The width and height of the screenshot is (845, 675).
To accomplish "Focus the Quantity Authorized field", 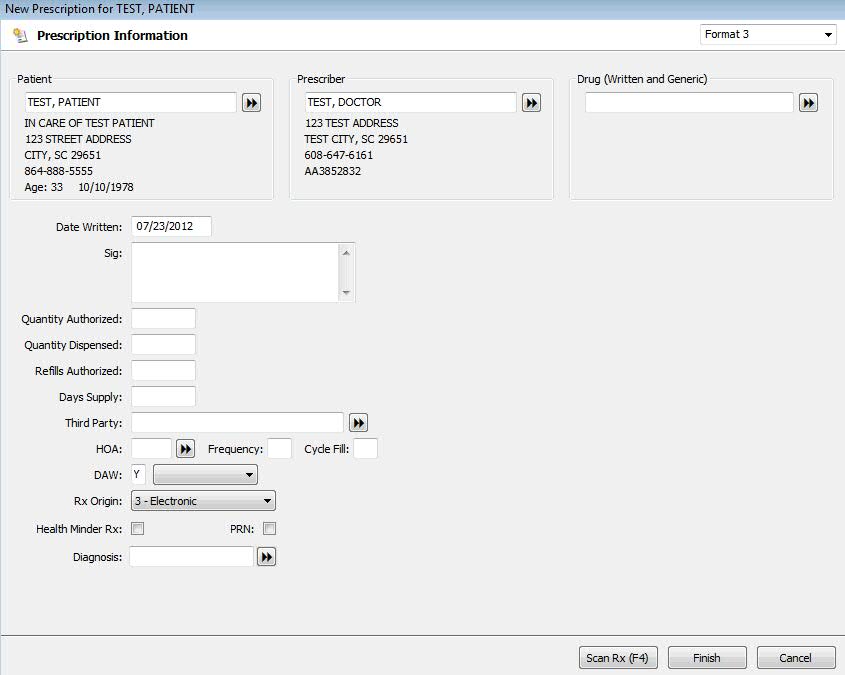I will click(163, 319).
